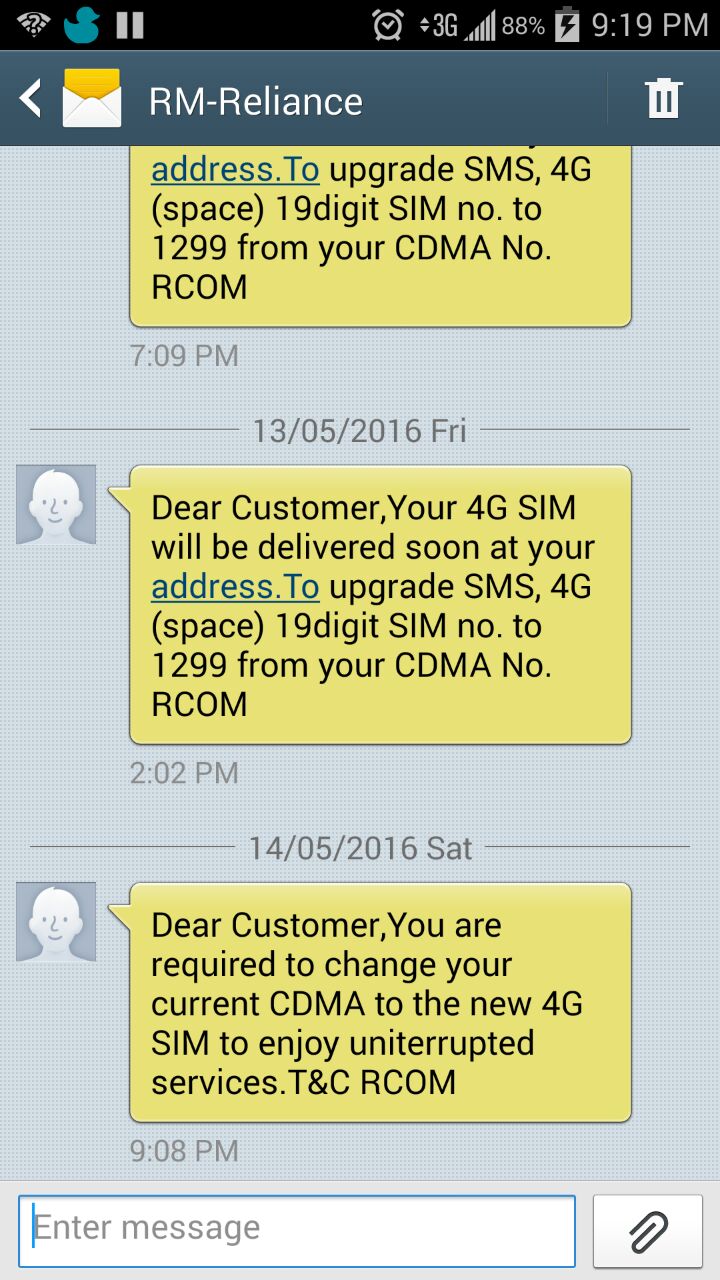720x1280 pixels.
Task: Open address.To link in 13/05/2016 message
Action: coord(235,587)
